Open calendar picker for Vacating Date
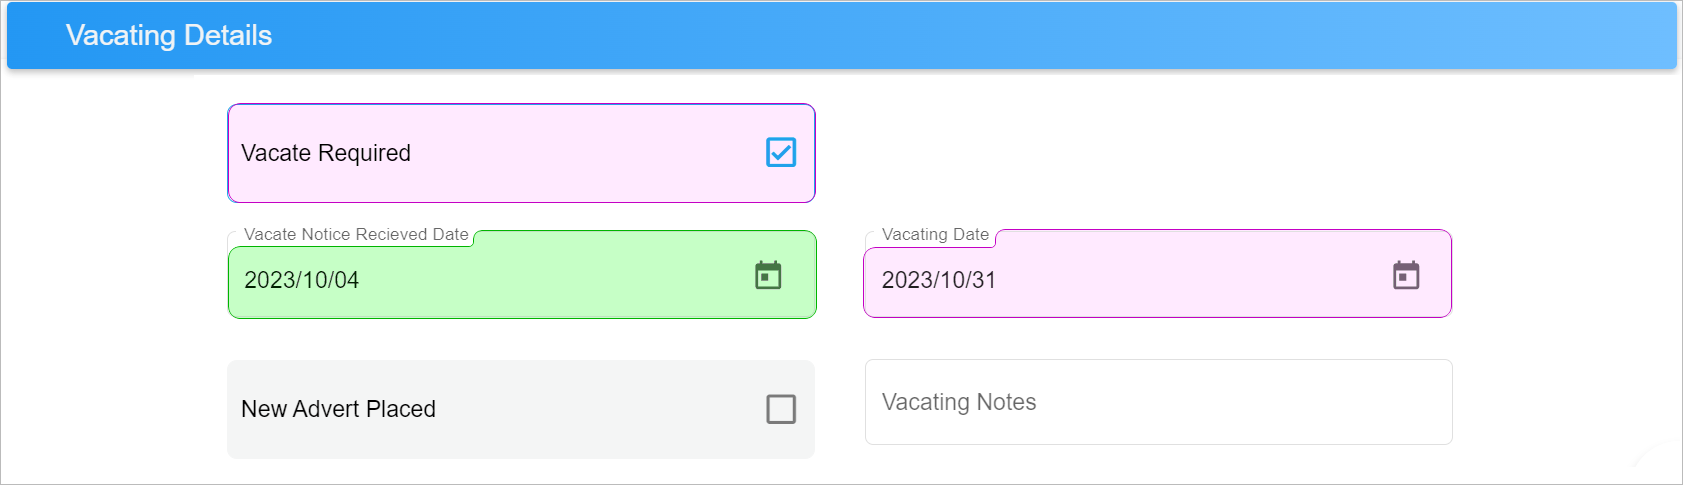Image resolution: width=1683 pixels, height=485 pixels. point(1406,275)
